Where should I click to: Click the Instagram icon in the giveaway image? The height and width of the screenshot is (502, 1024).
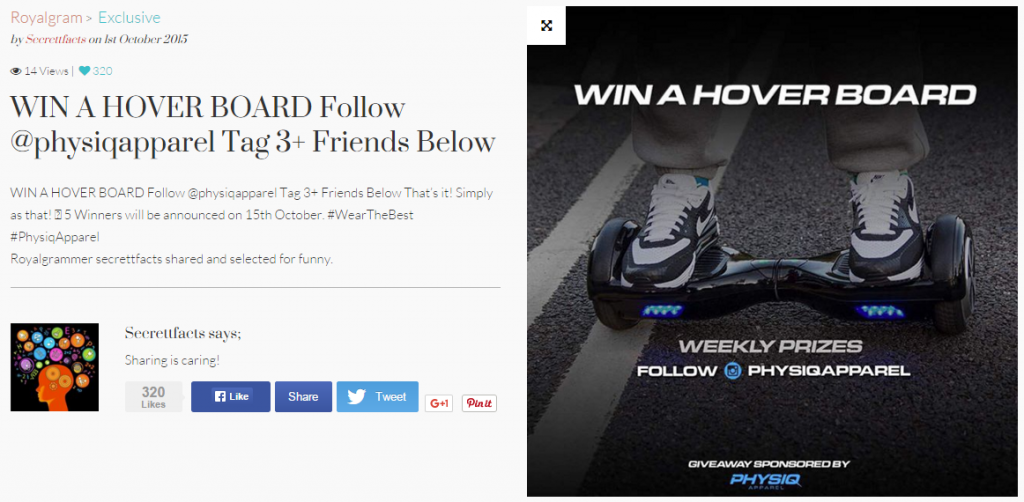(x=733, y=371)
